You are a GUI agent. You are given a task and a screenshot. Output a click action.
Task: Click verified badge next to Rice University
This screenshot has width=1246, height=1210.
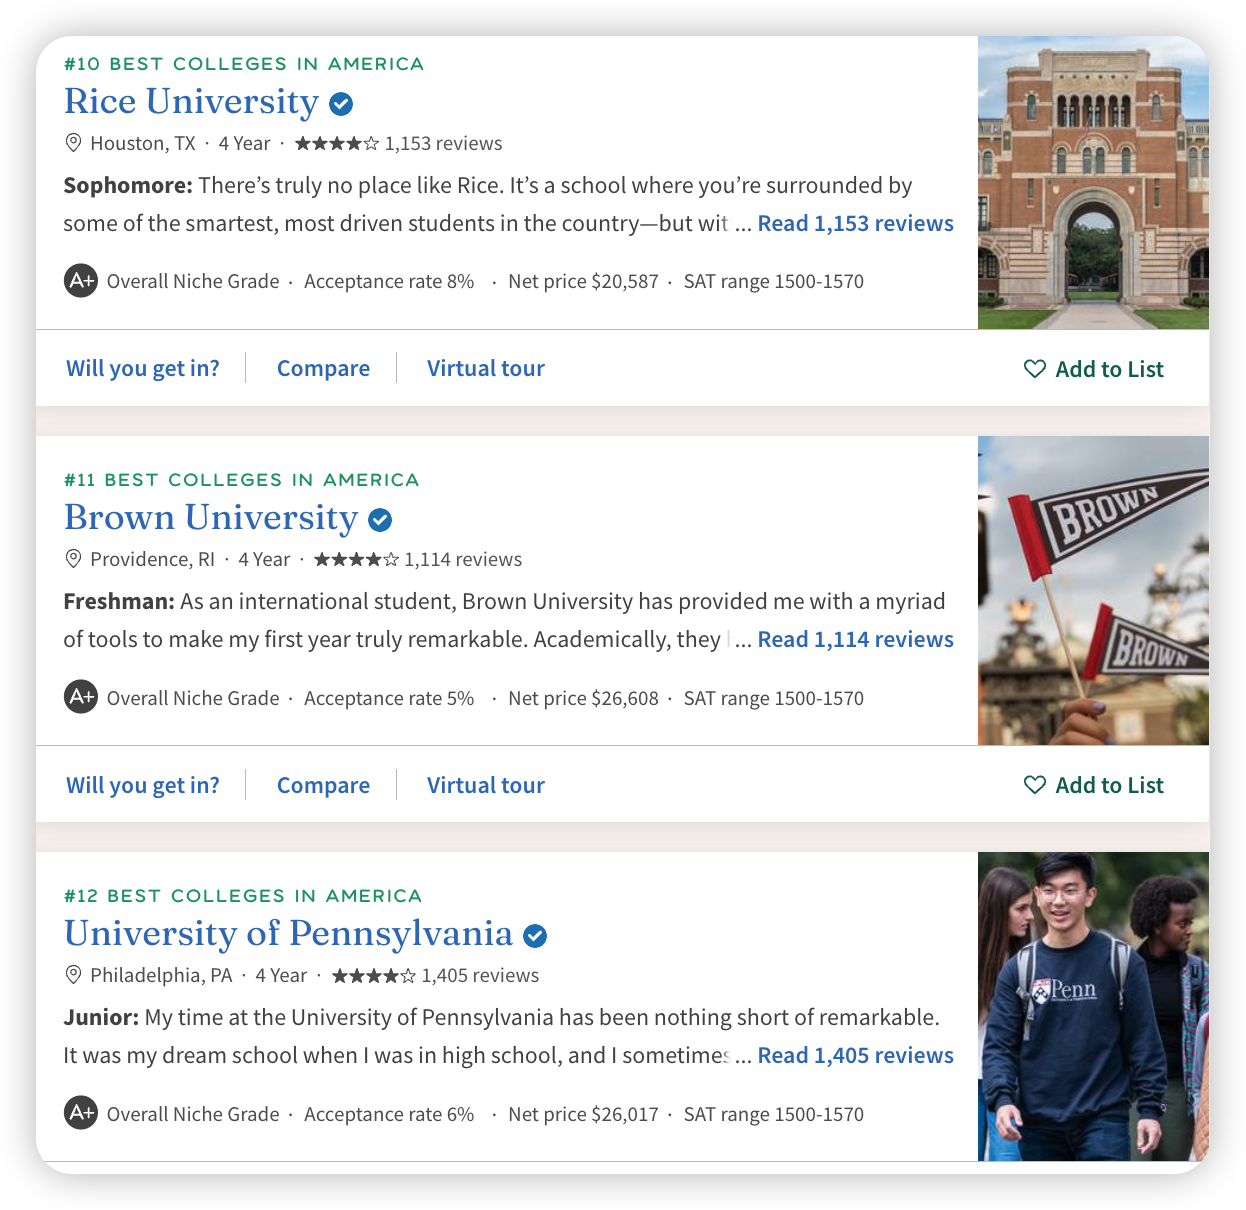pyautogui.click(x=341, y=103)
